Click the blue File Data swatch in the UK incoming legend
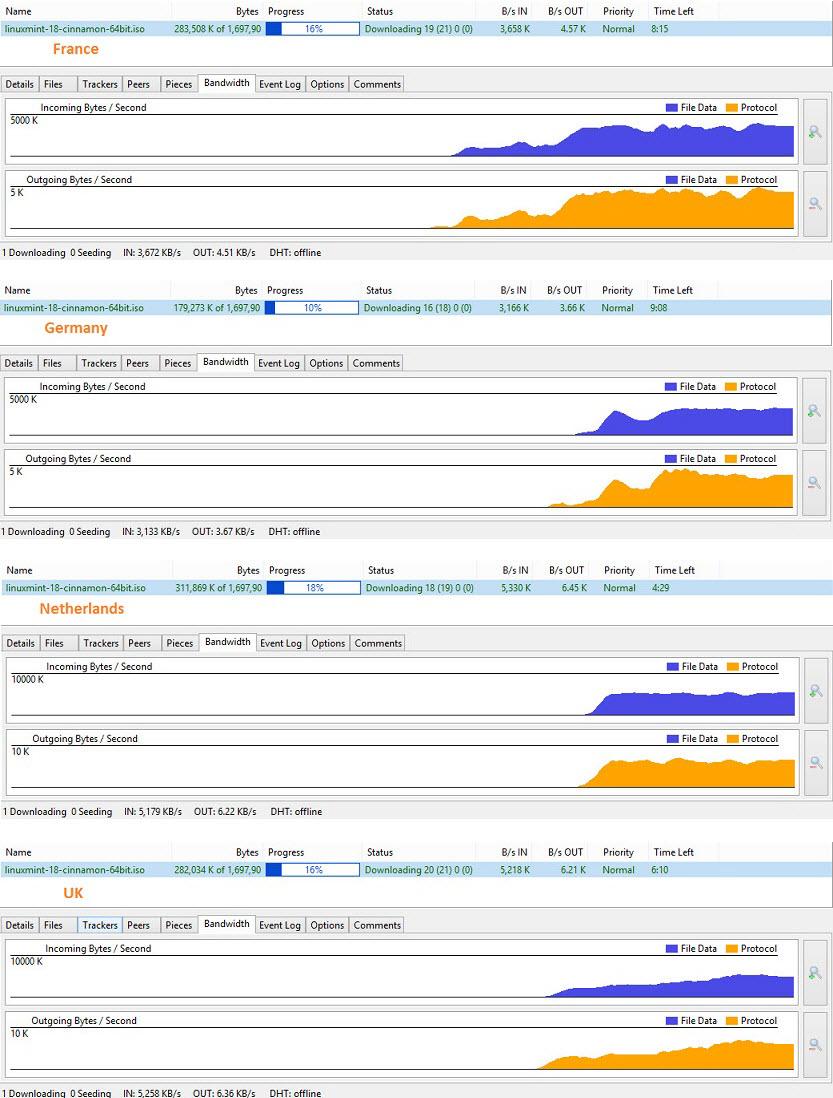 672,949
